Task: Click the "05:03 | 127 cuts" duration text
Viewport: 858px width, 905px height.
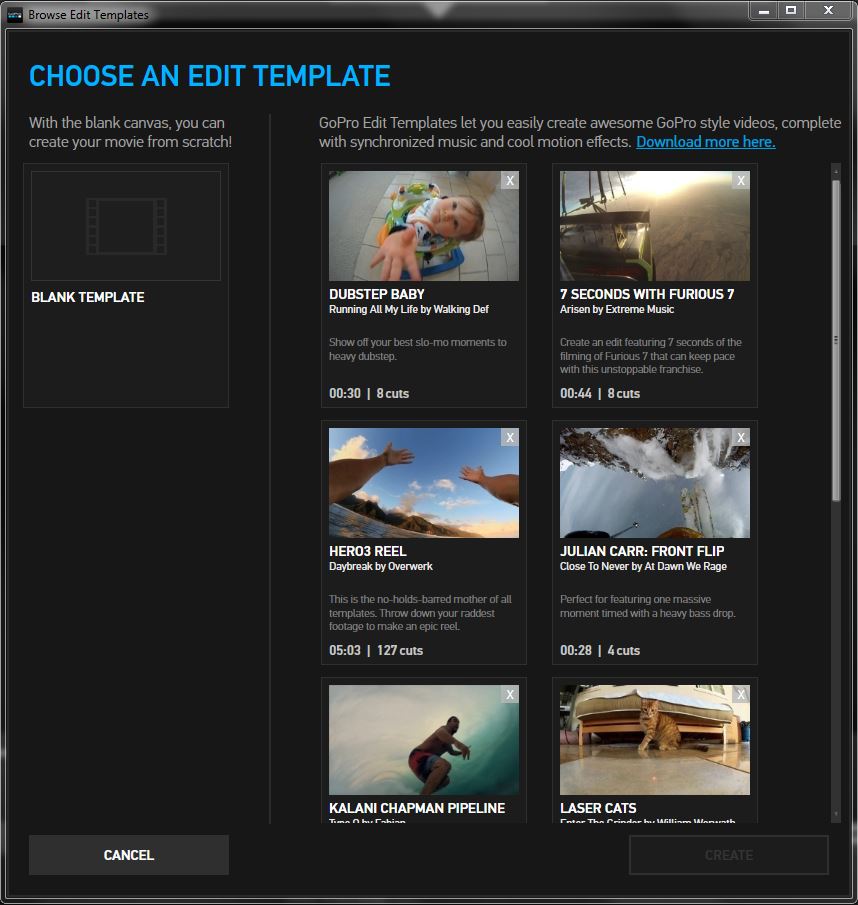Action: point(376,650)
